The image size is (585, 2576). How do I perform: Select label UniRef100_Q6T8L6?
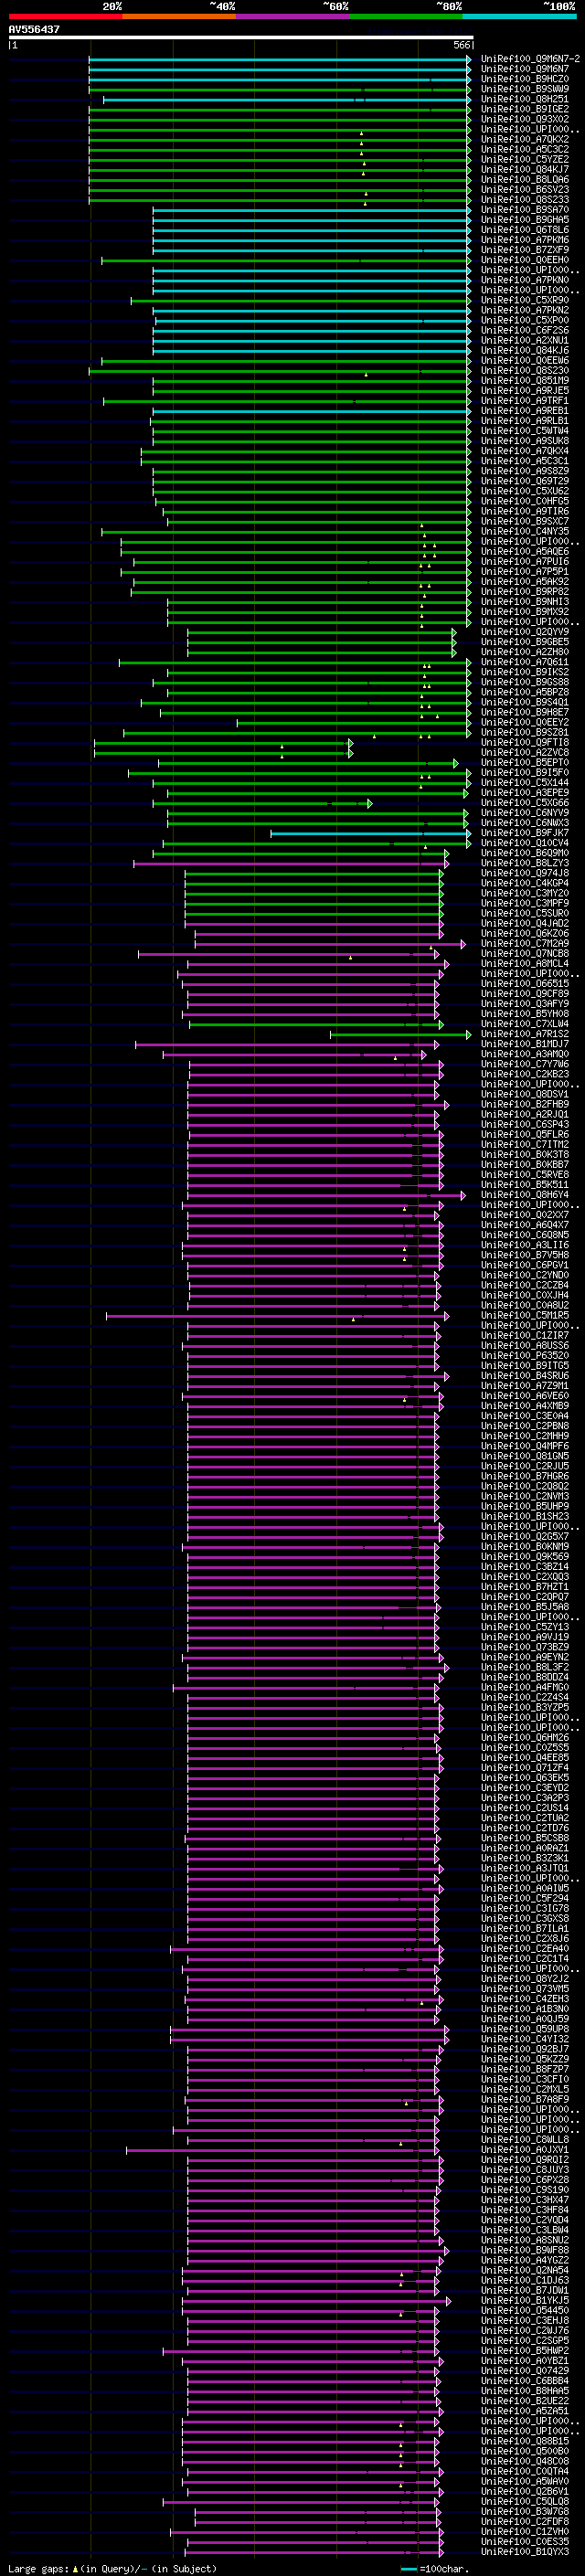[x=525, y=230]
